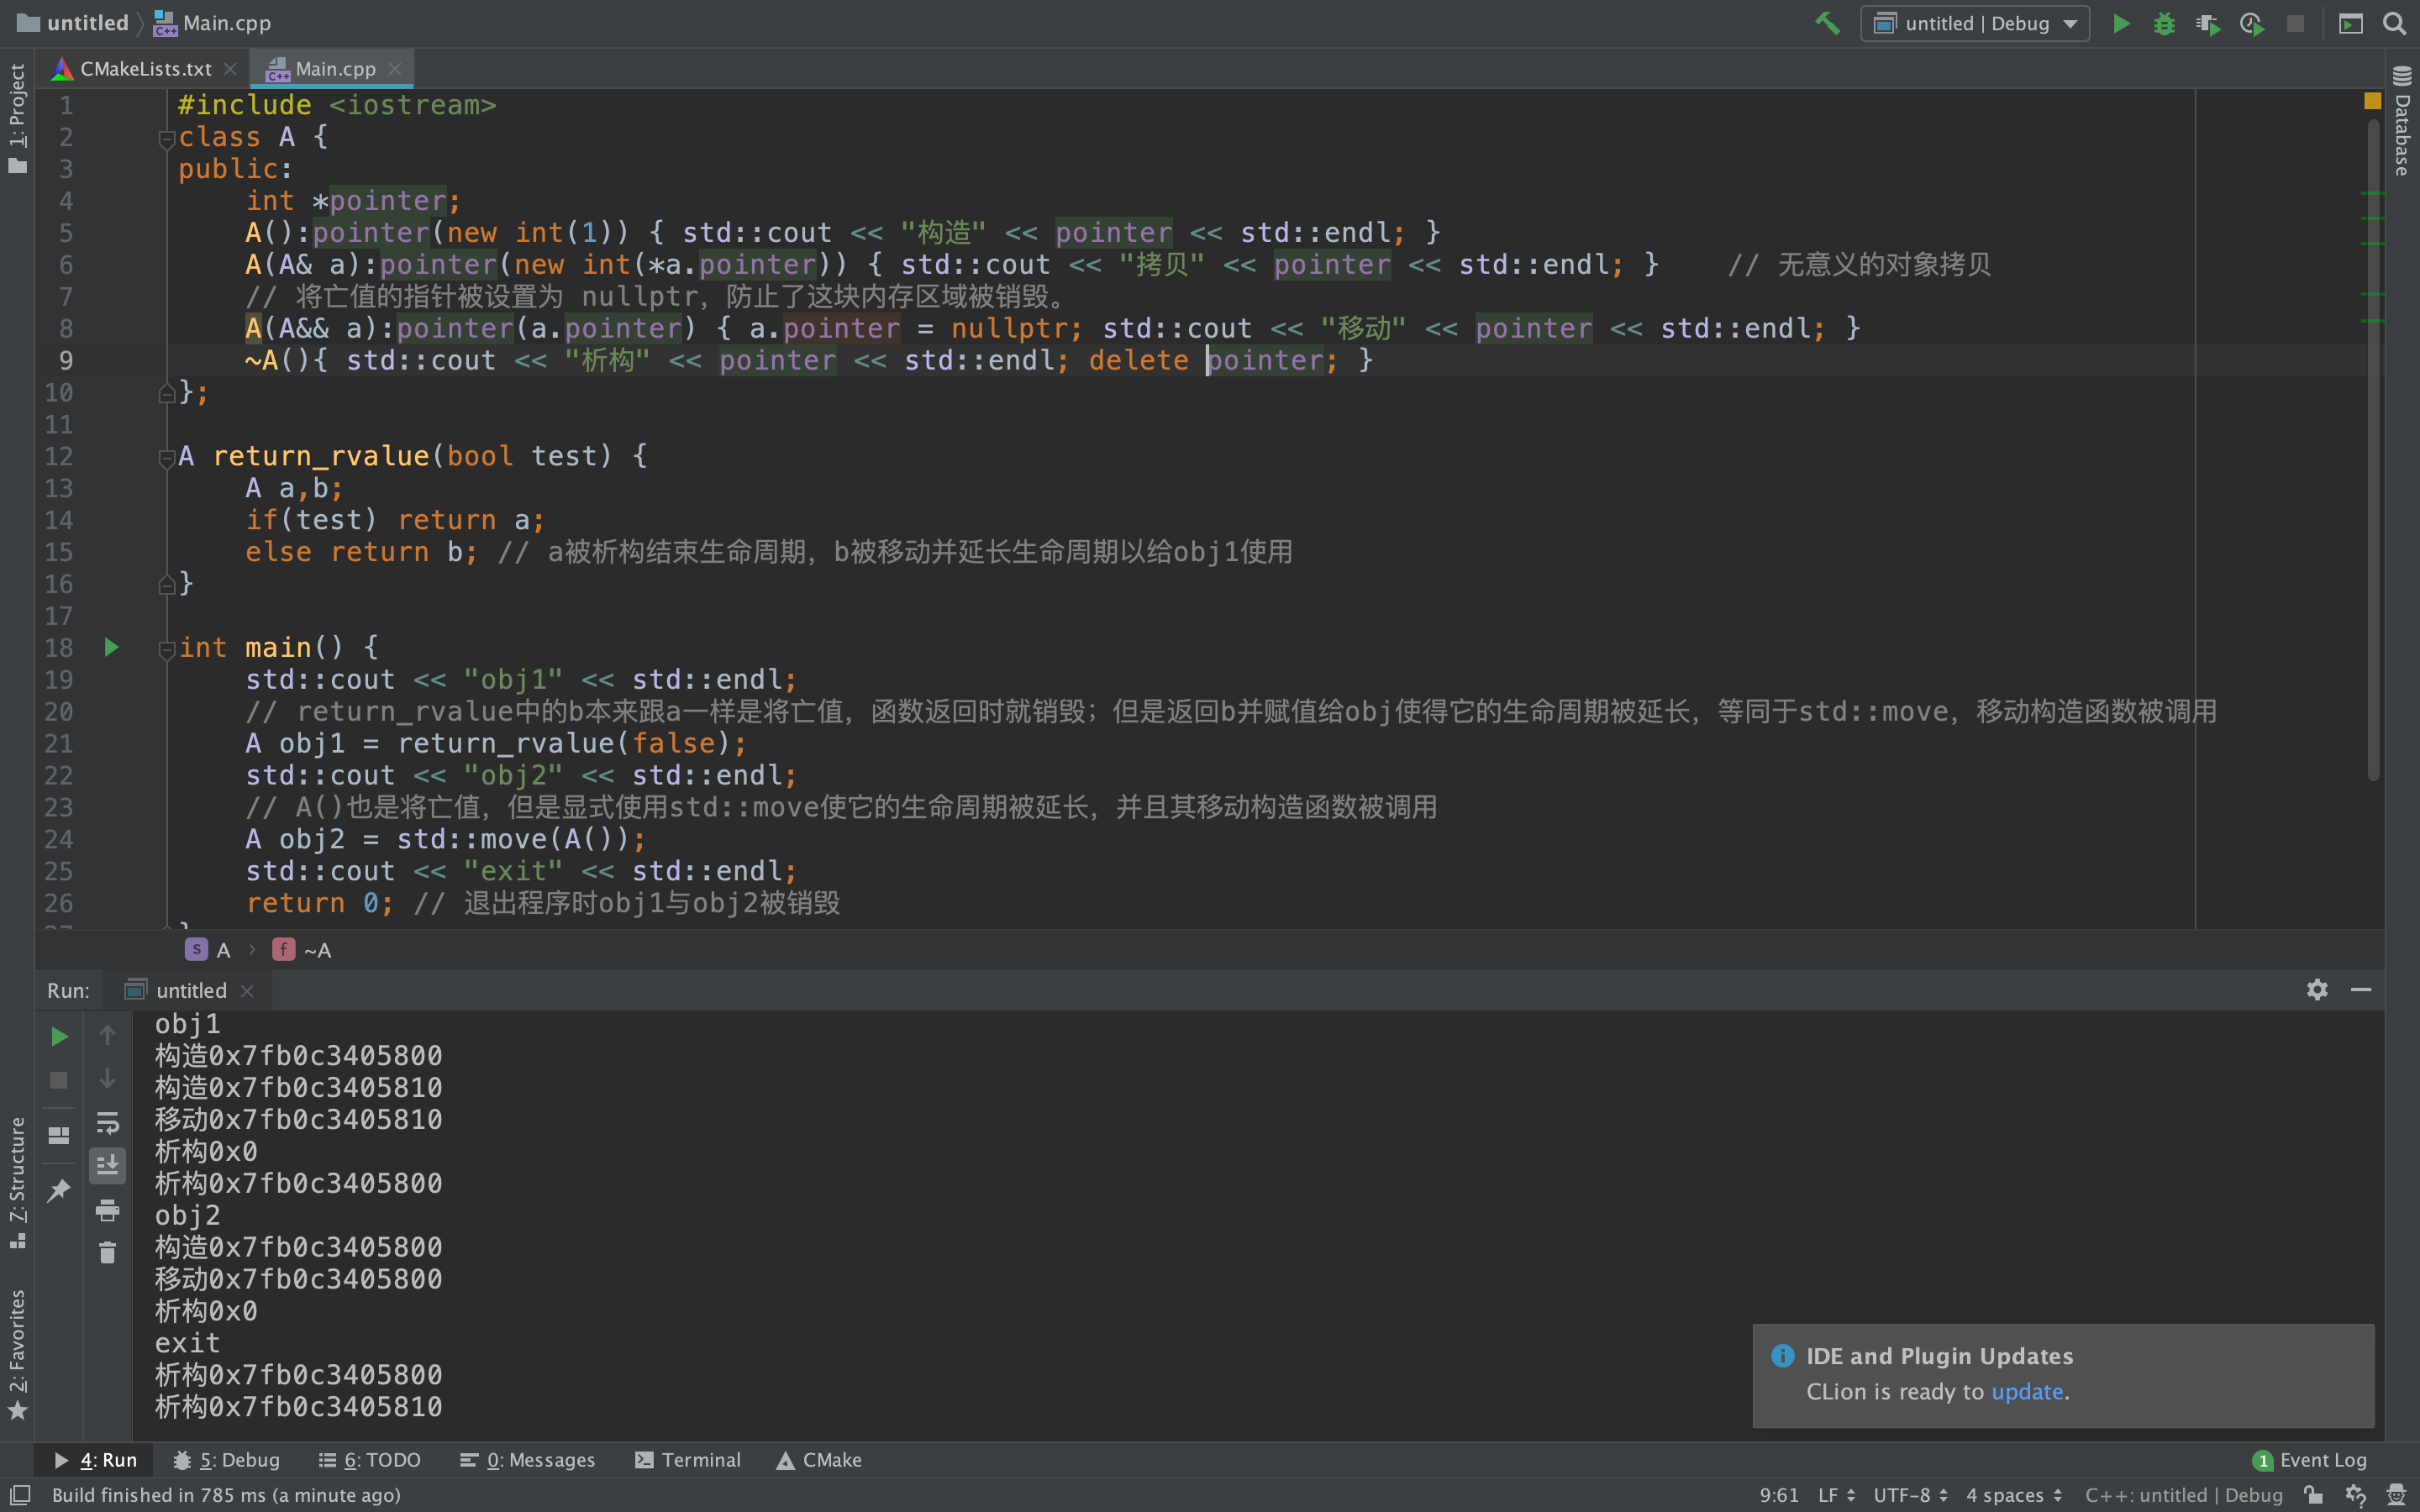Open the untitled | Debug configuration dropdown
This screenshot has height=1512, width=2420.
1975,23
